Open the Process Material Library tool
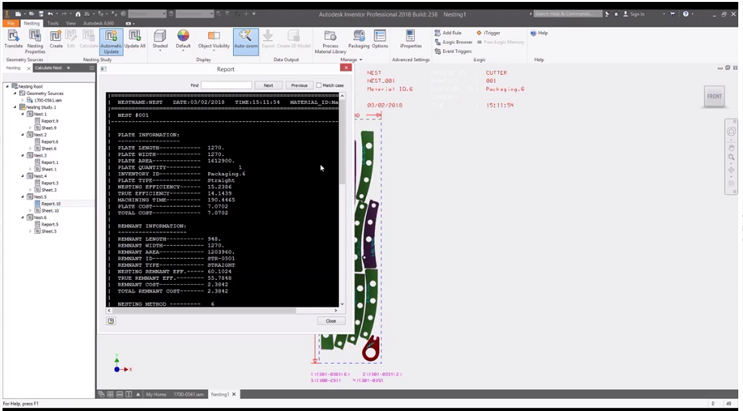Viewport: 743px width, 411px height. pyautogui.click(x=330, y=38)
